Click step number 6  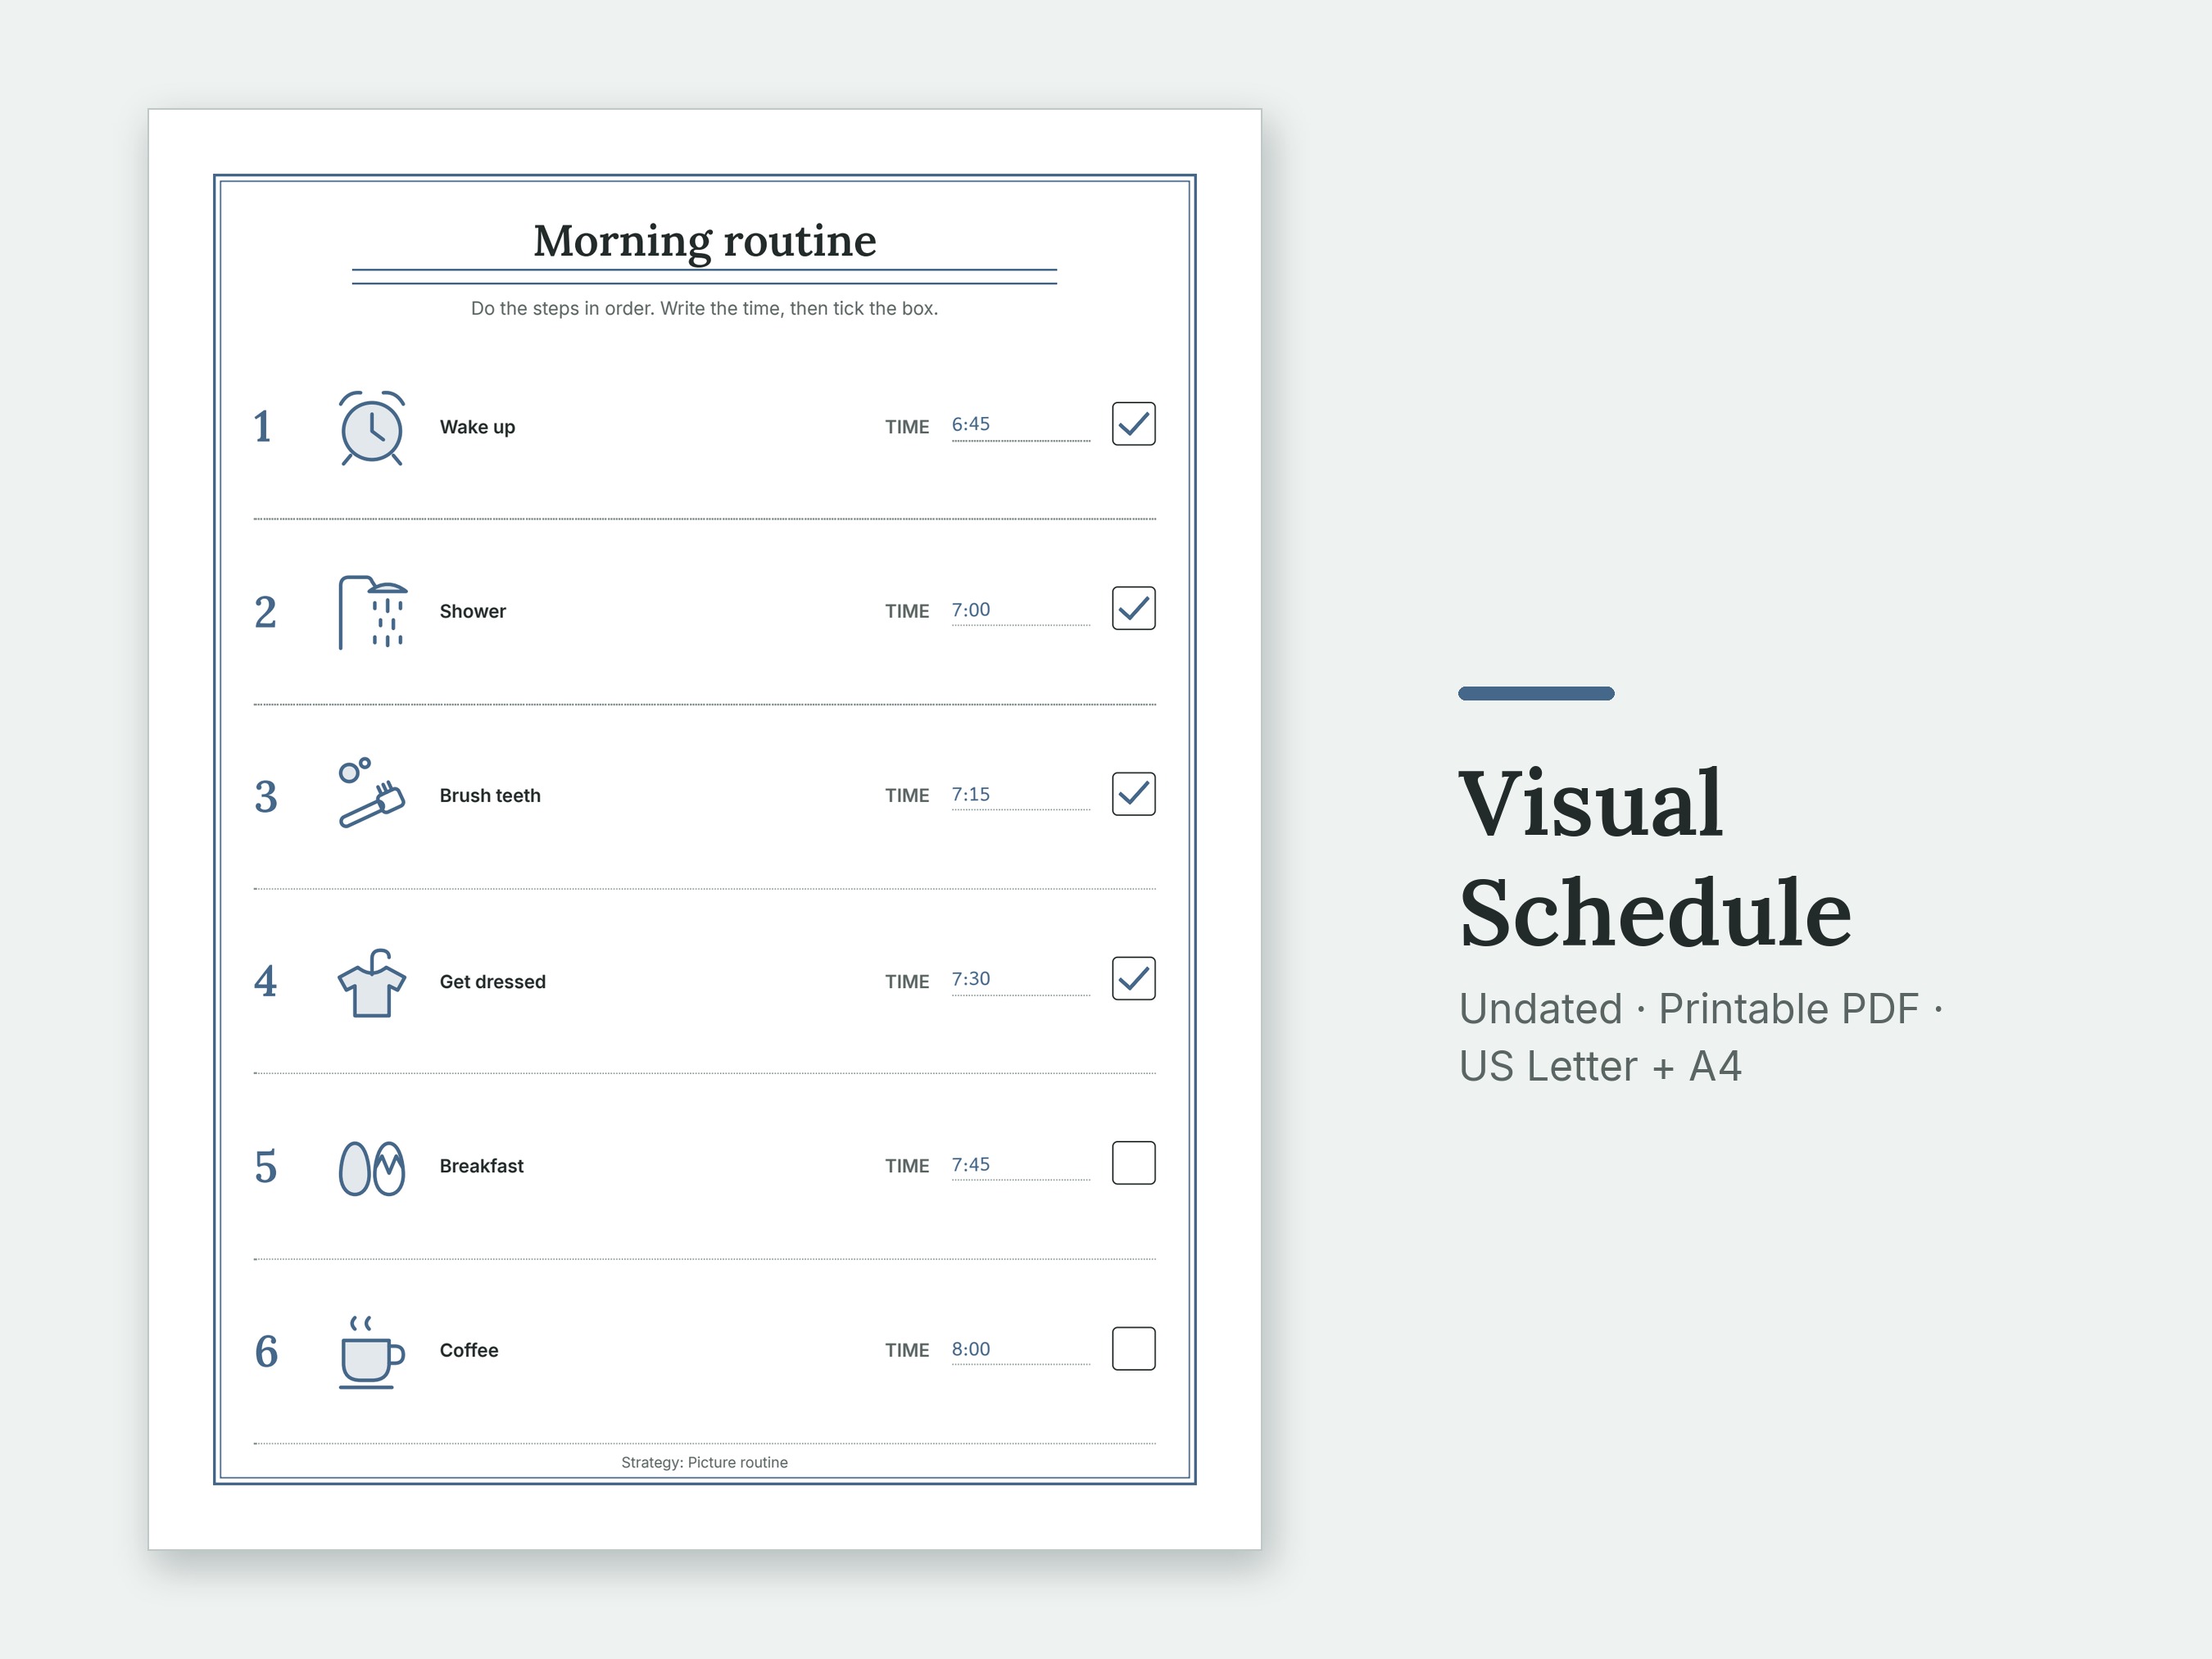pos(266,1352)
